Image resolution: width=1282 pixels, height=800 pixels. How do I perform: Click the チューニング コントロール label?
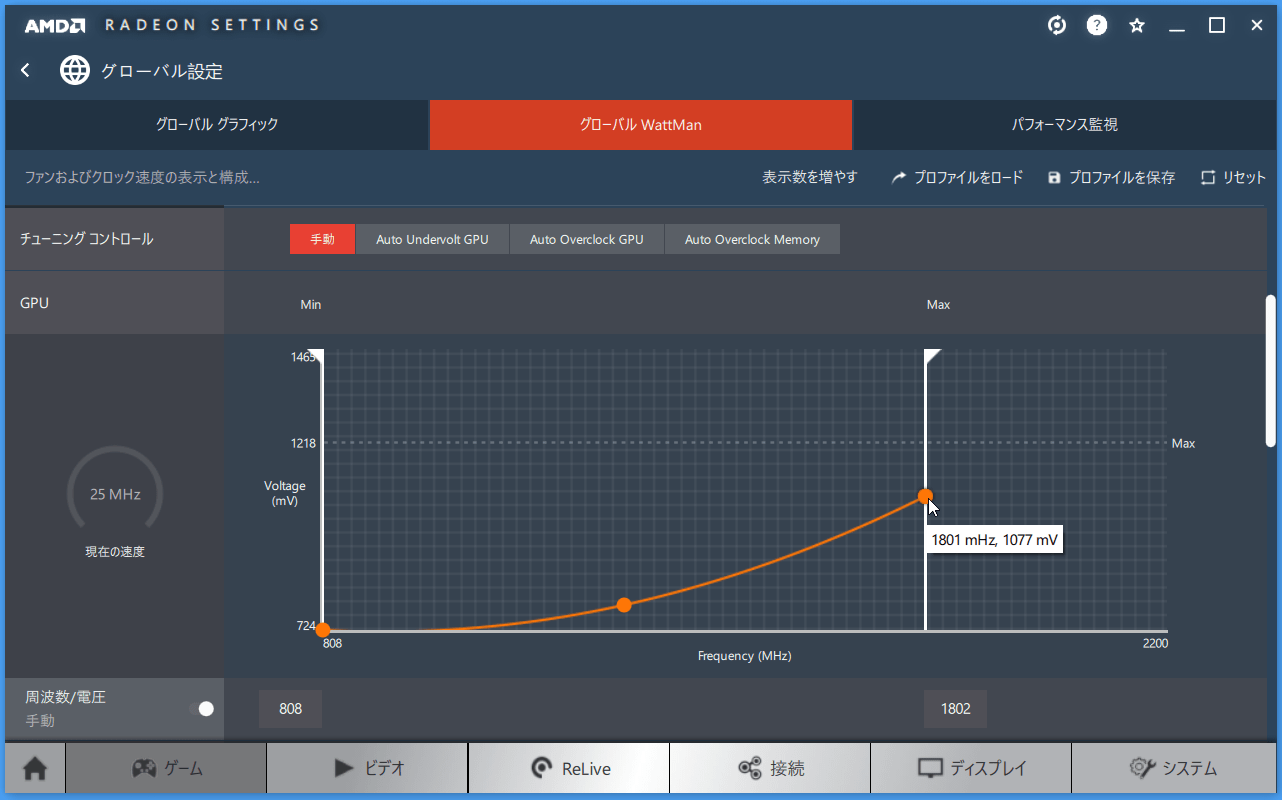pyautogui.click(x=87, y=239)
